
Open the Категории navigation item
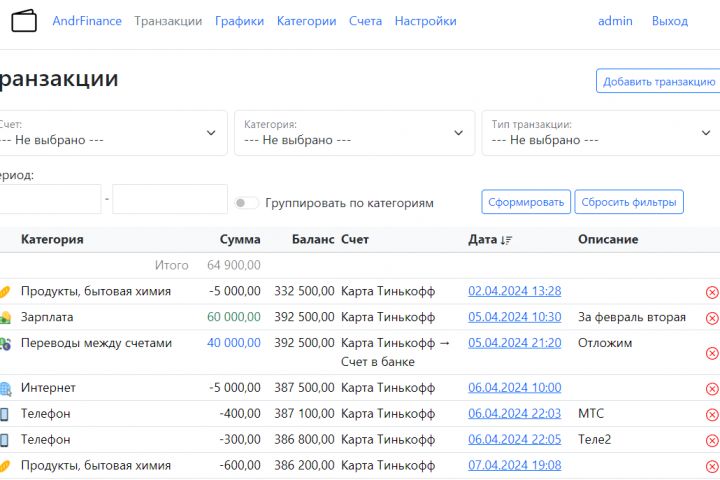pyautogui.click(x=306, y=21)
